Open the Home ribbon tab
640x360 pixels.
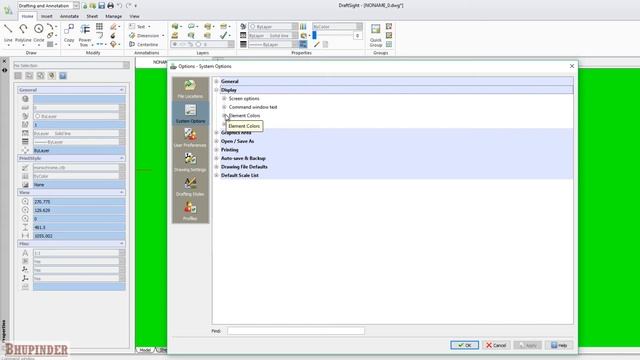[27, 16]
